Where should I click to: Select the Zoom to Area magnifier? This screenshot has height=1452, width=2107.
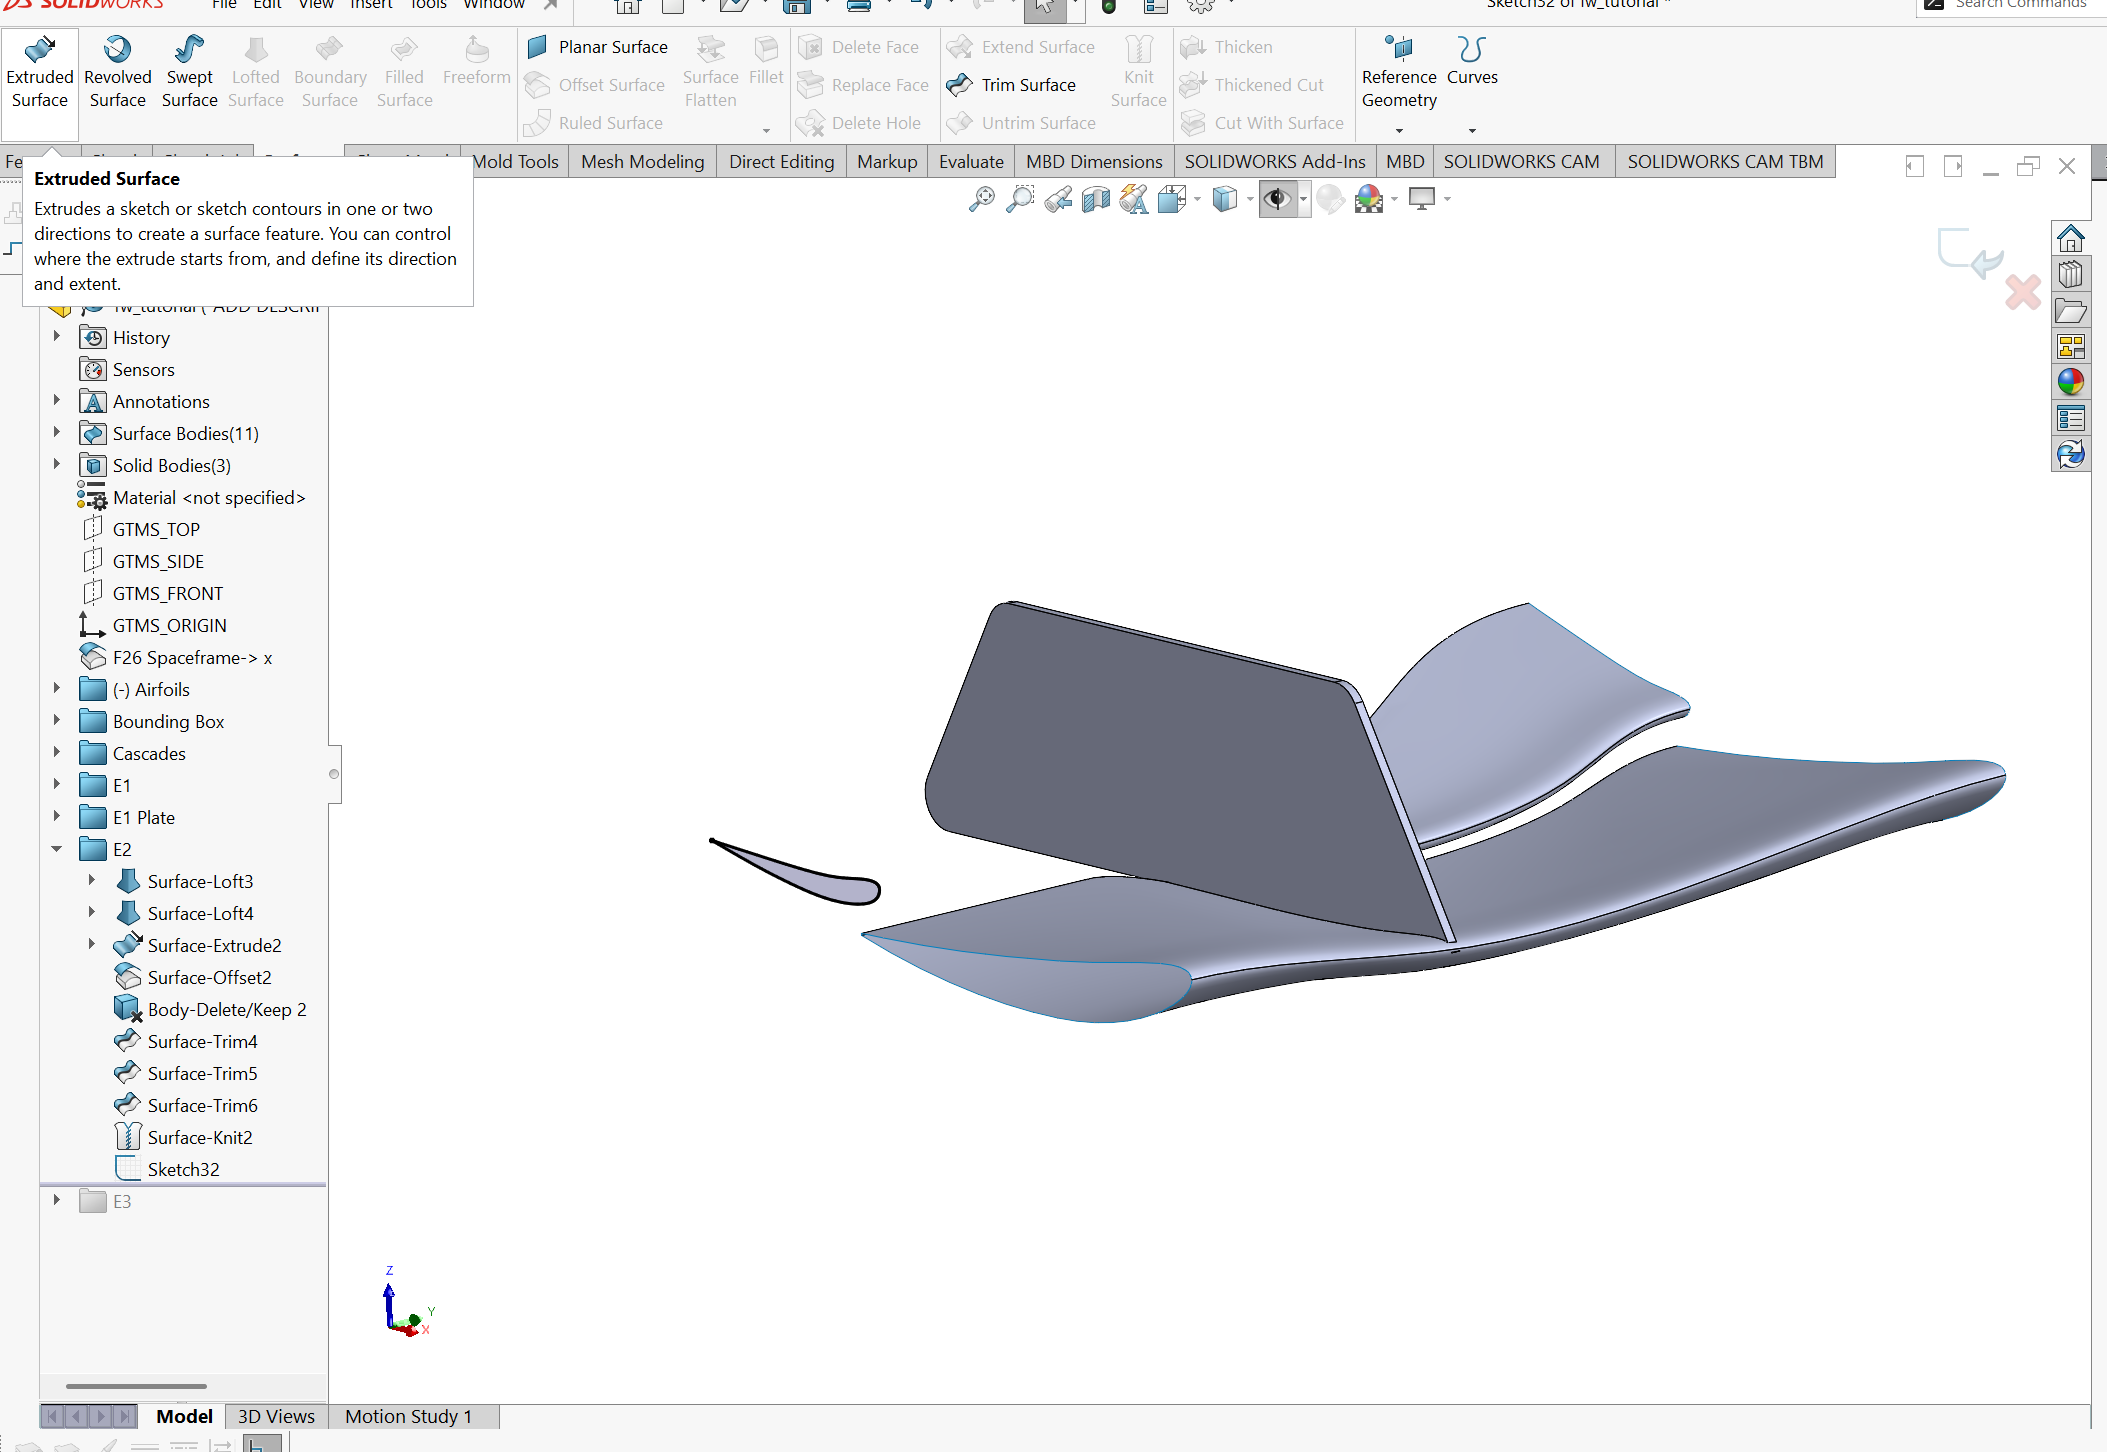point(1020,199)
